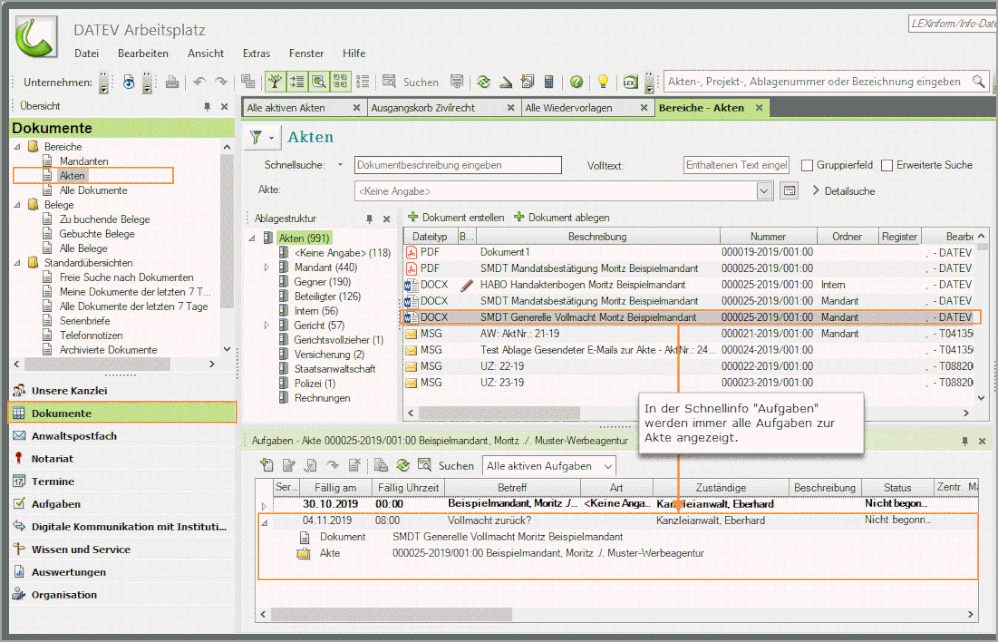Open the LEXinform icon in main toolbar
998x642 pixels.
pyautogui.click(x=630, y=82)
